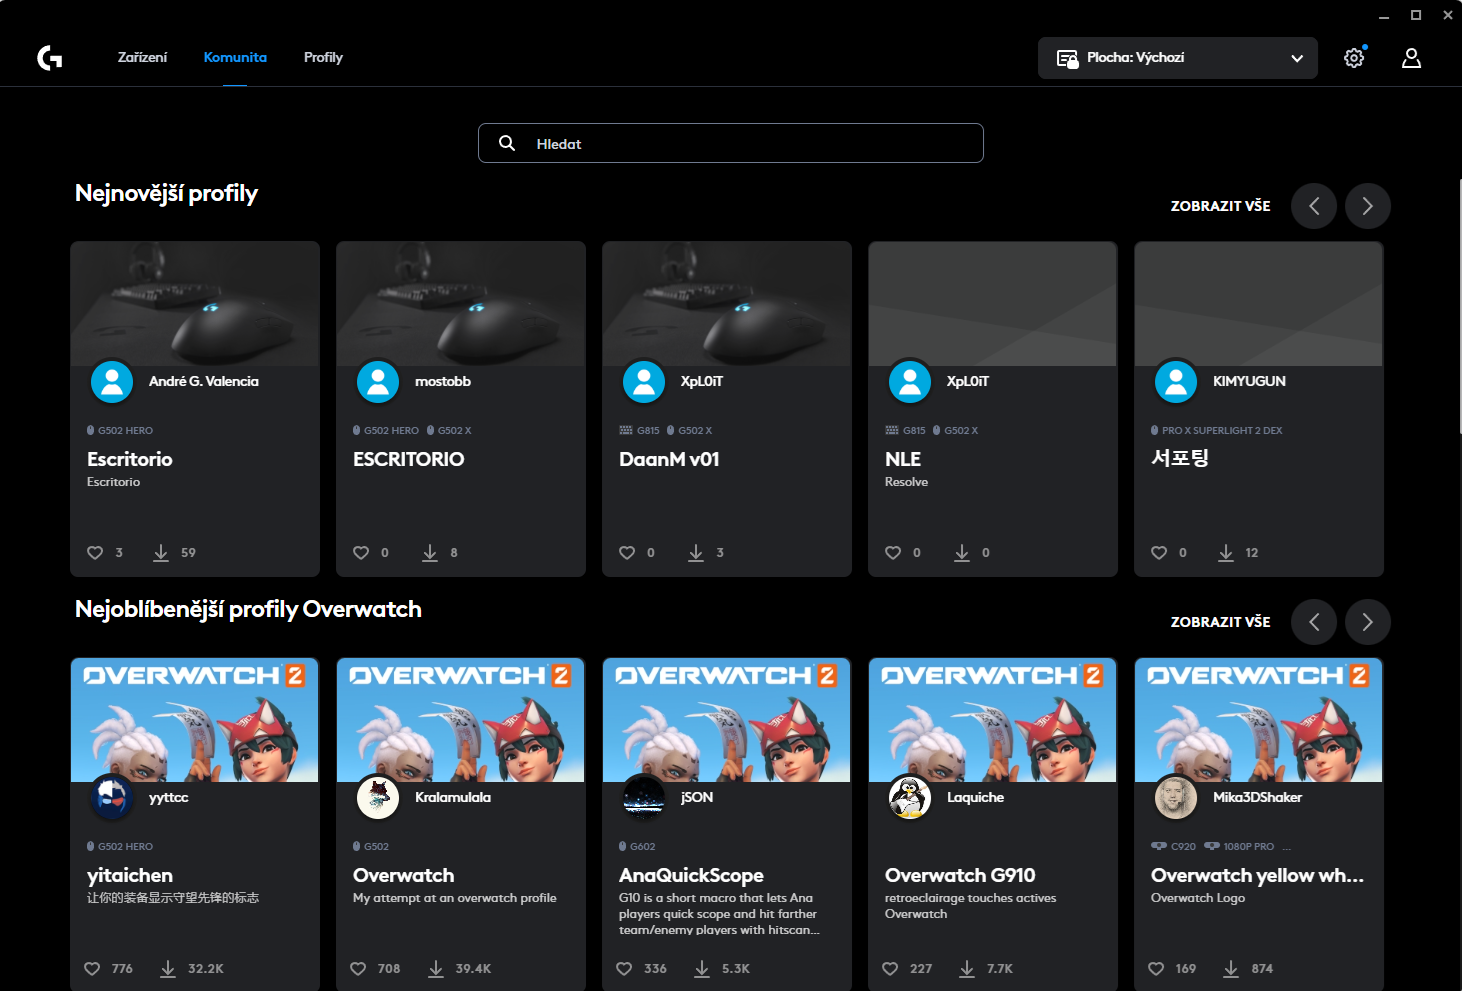Click the right arrow for Nejnovější profily
1462x991 pixels.
pos(1367,206)
